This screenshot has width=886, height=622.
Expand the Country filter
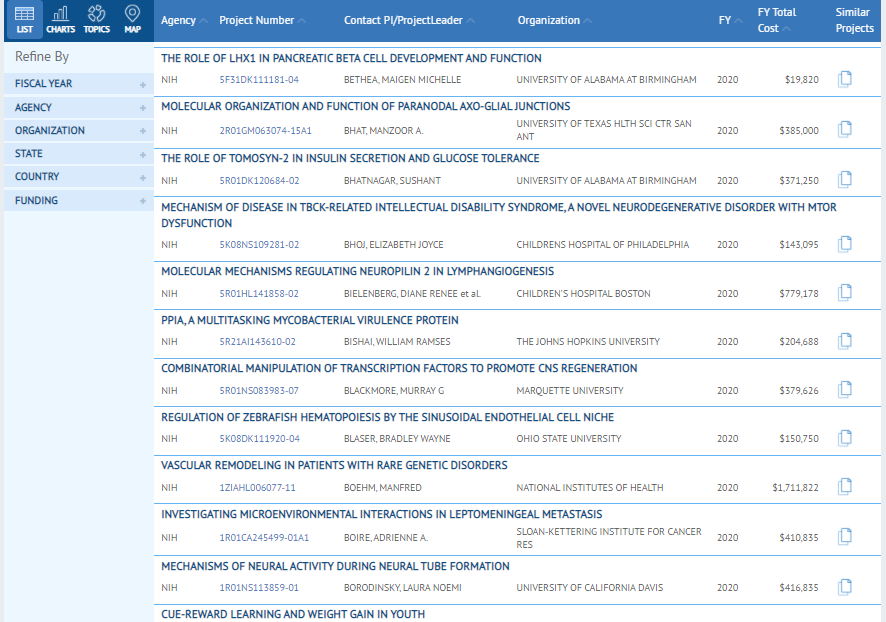[79, 177]
